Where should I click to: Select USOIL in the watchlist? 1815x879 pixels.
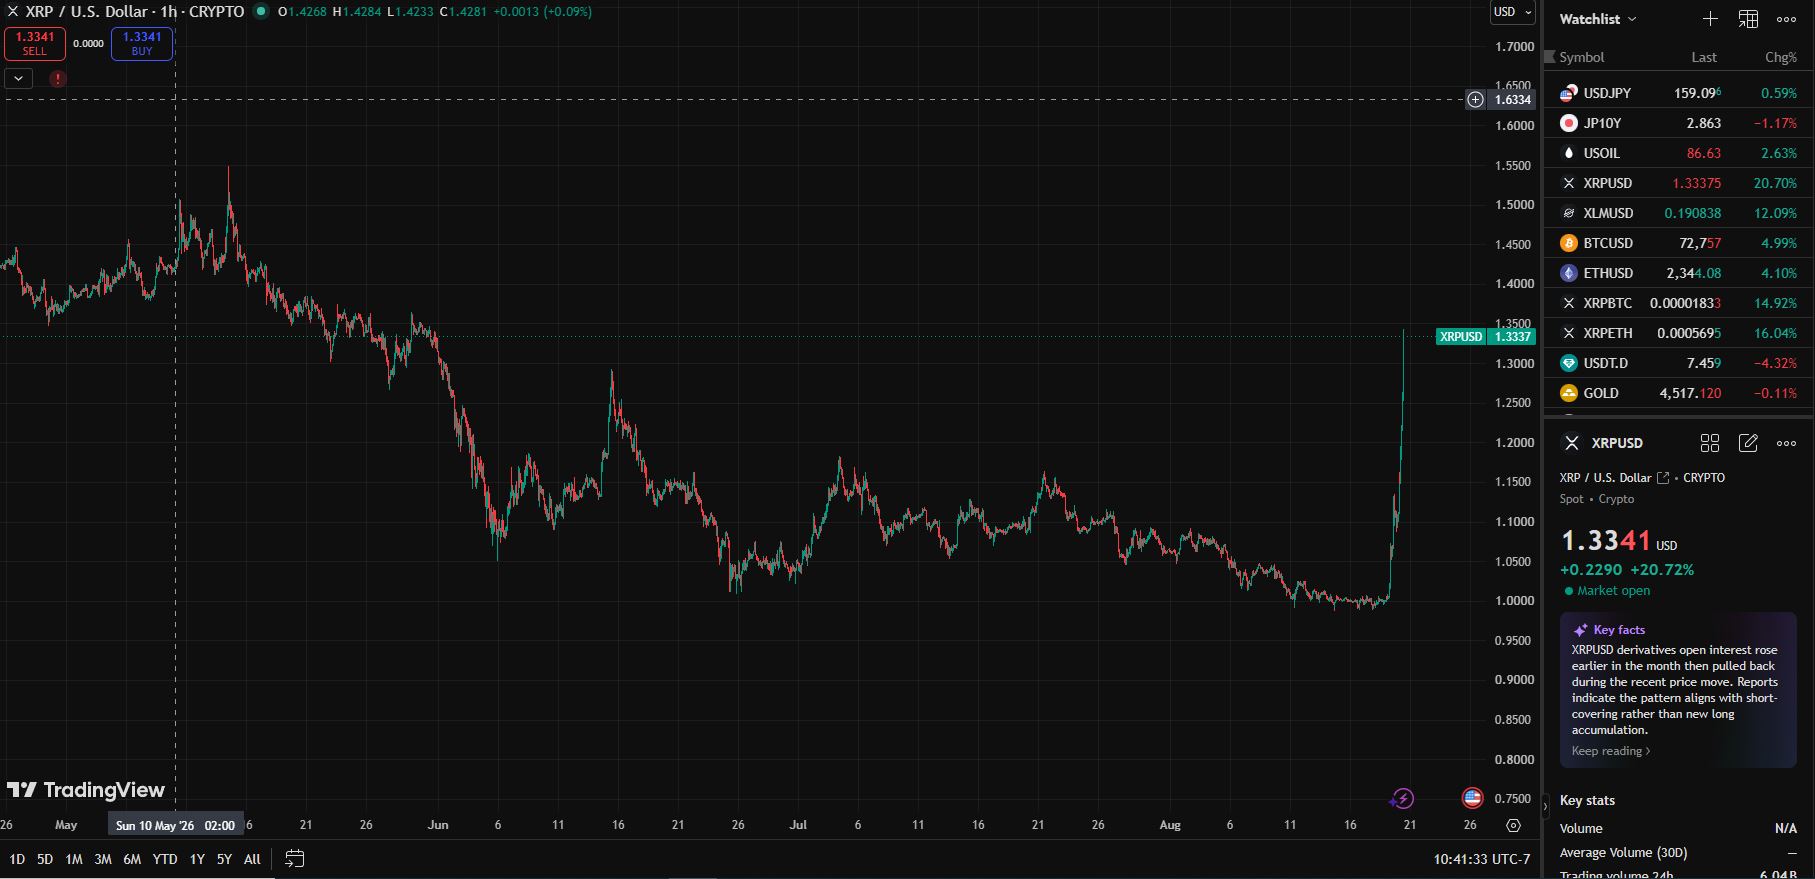coord(1679,153)
